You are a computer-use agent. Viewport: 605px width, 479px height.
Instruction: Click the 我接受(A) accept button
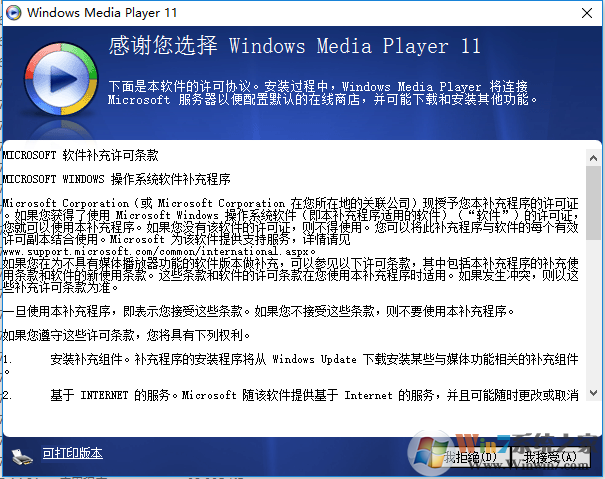tap(551, 457)
